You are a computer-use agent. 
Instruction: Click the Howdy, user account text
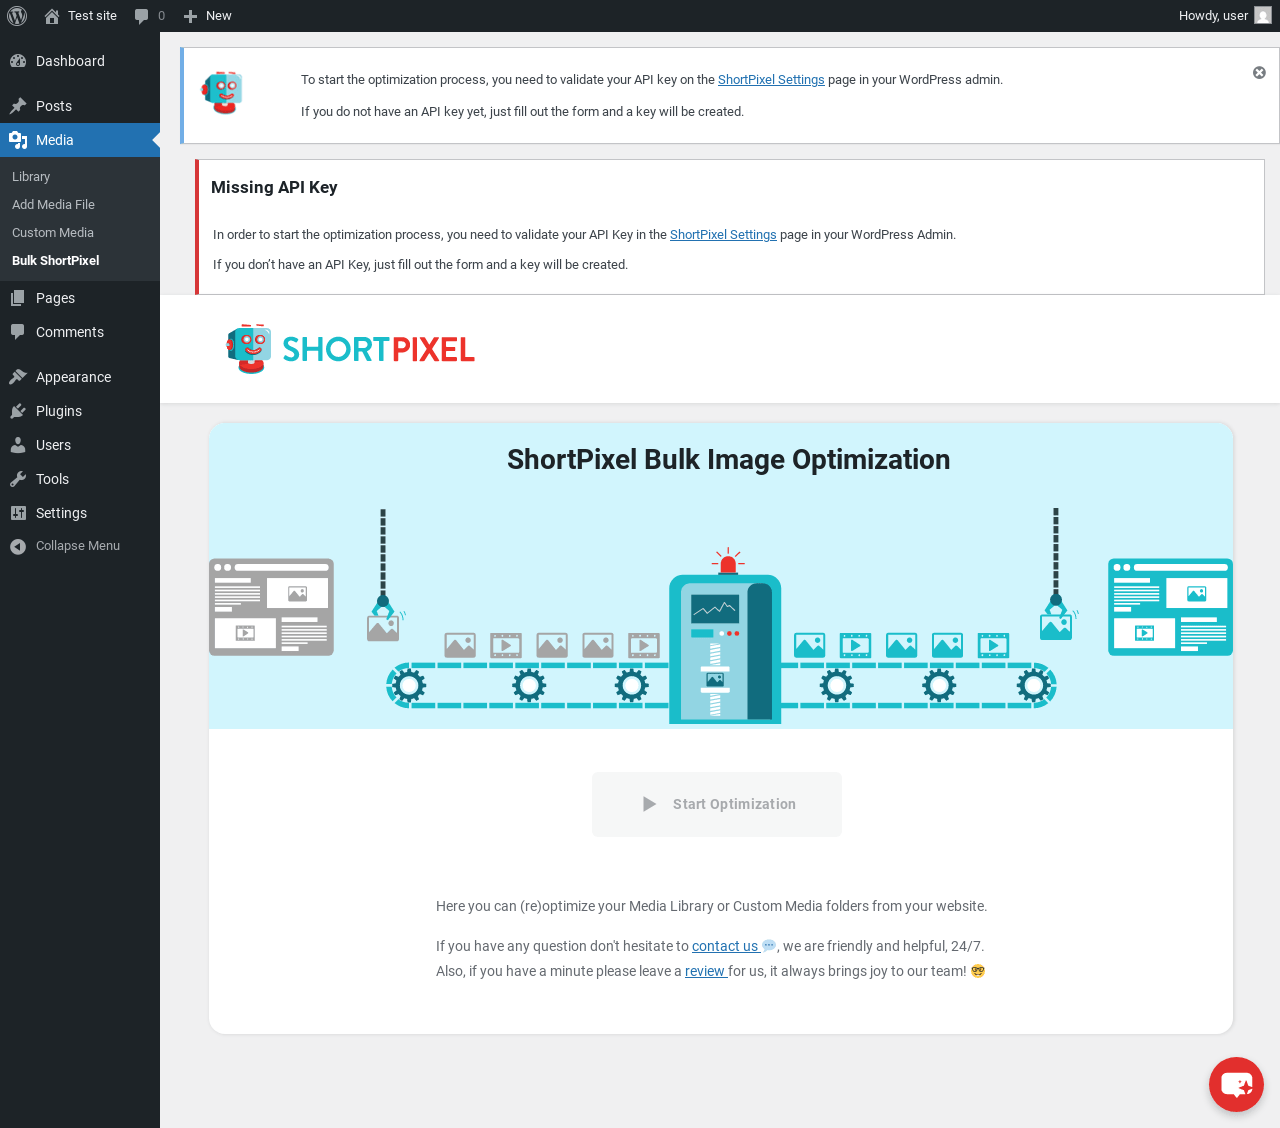coord(1213,16)
